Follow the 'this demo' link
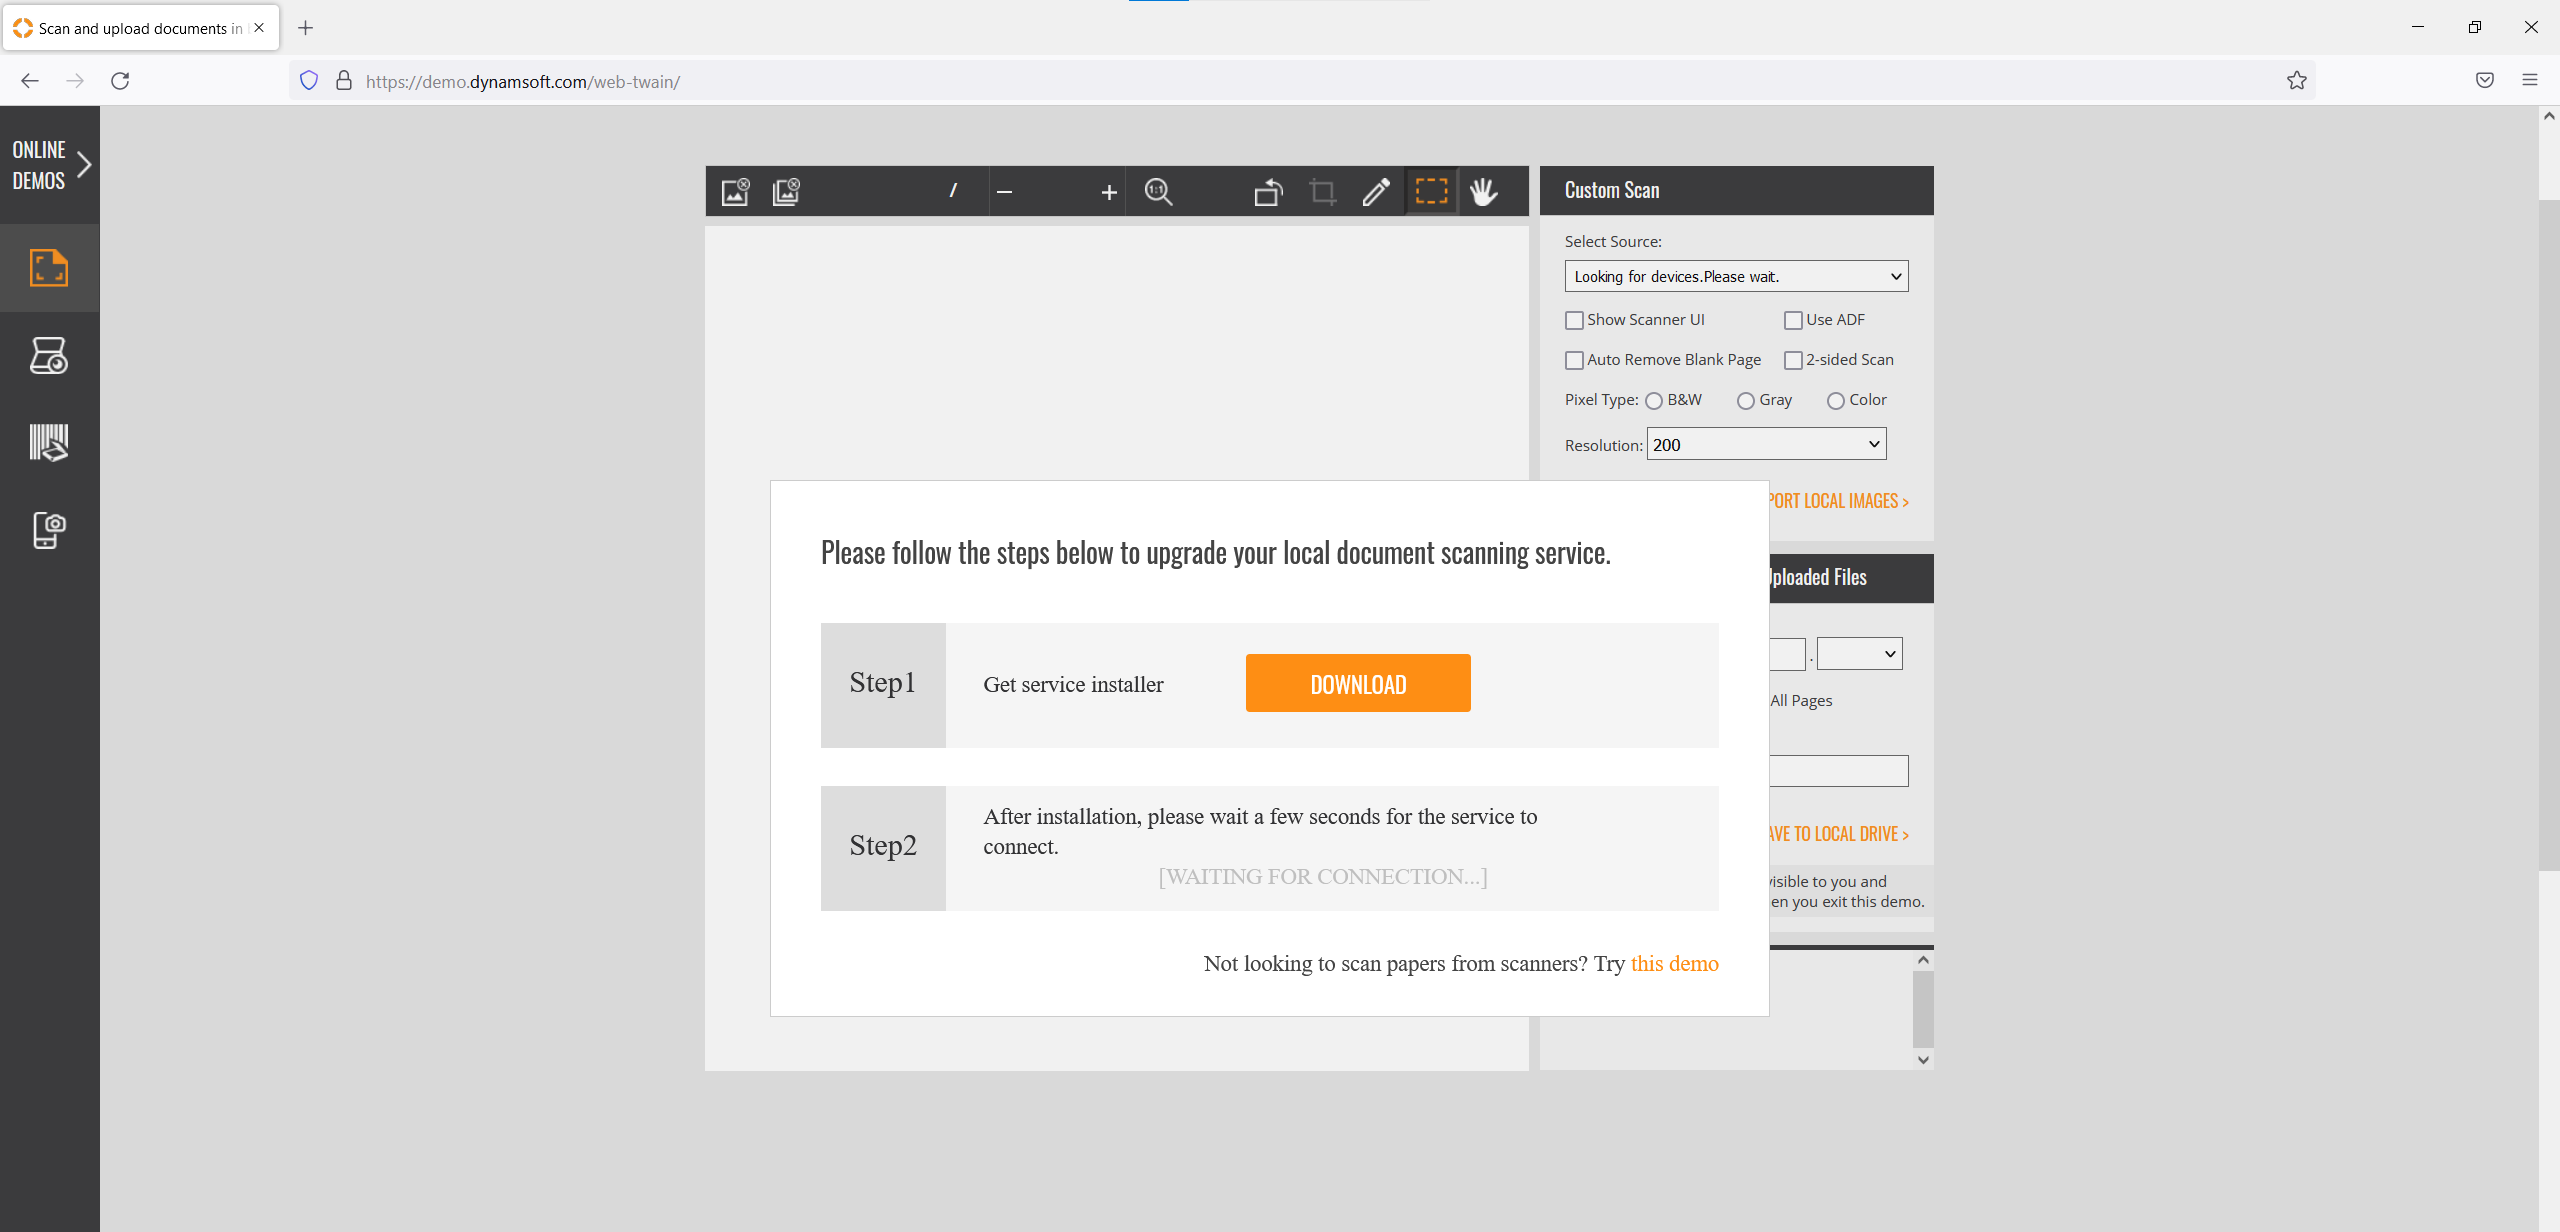 pos(1674,963)
